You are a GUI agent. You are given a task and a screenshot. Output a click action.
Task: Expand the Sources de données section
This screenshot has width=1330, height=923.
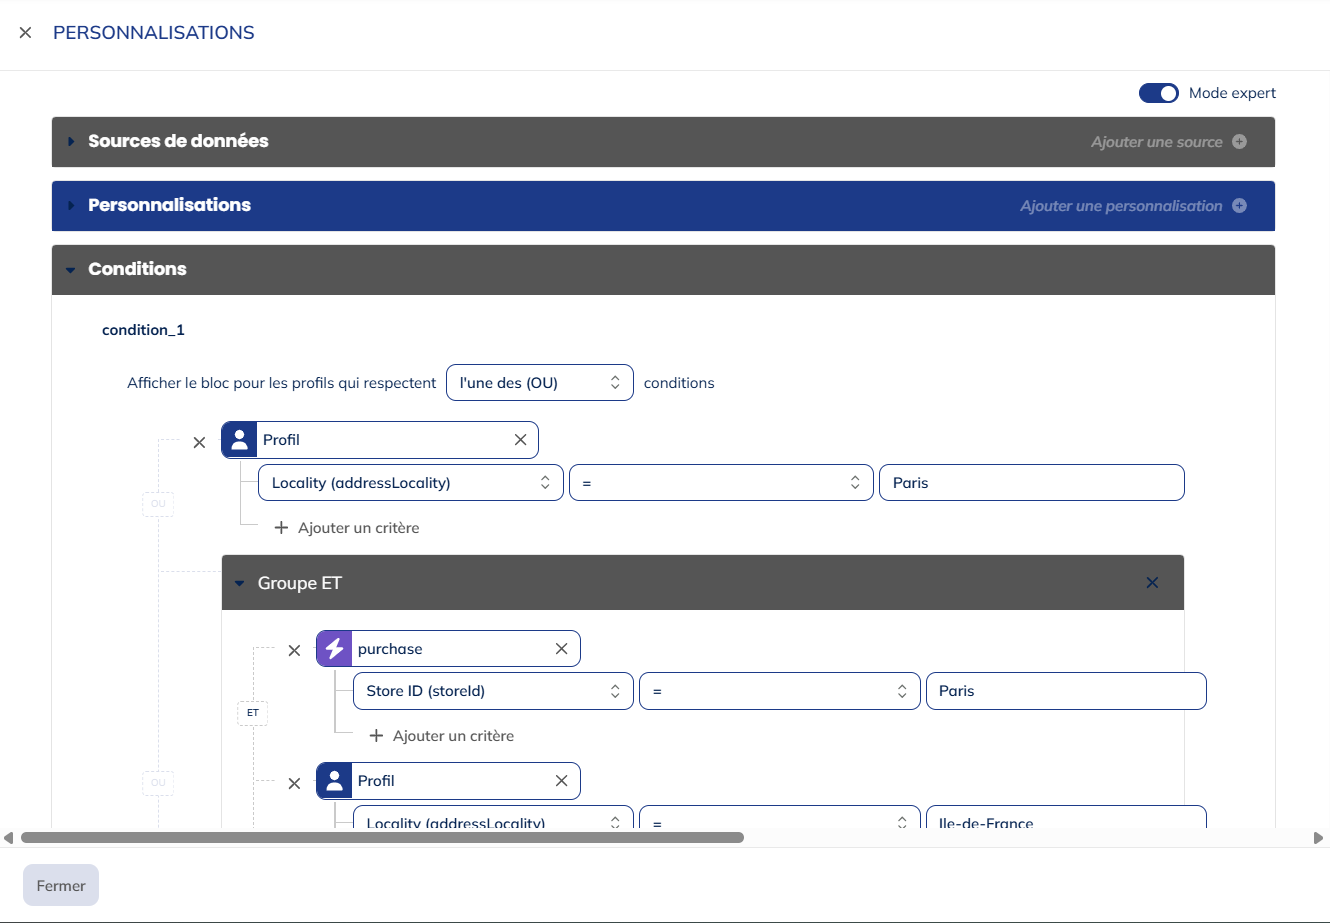click(x=178, y=142)
